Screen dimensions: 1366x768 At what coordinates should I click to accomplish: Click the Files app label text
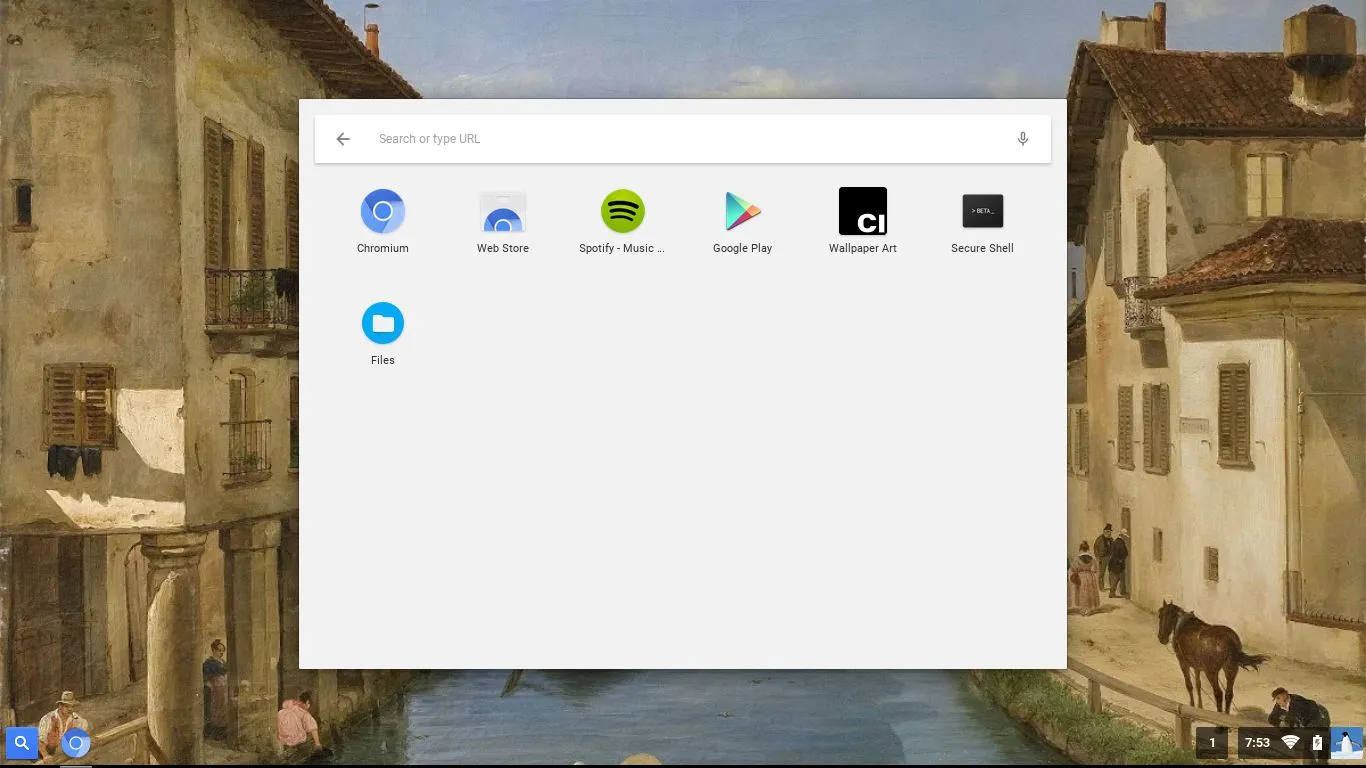point(383,360)
